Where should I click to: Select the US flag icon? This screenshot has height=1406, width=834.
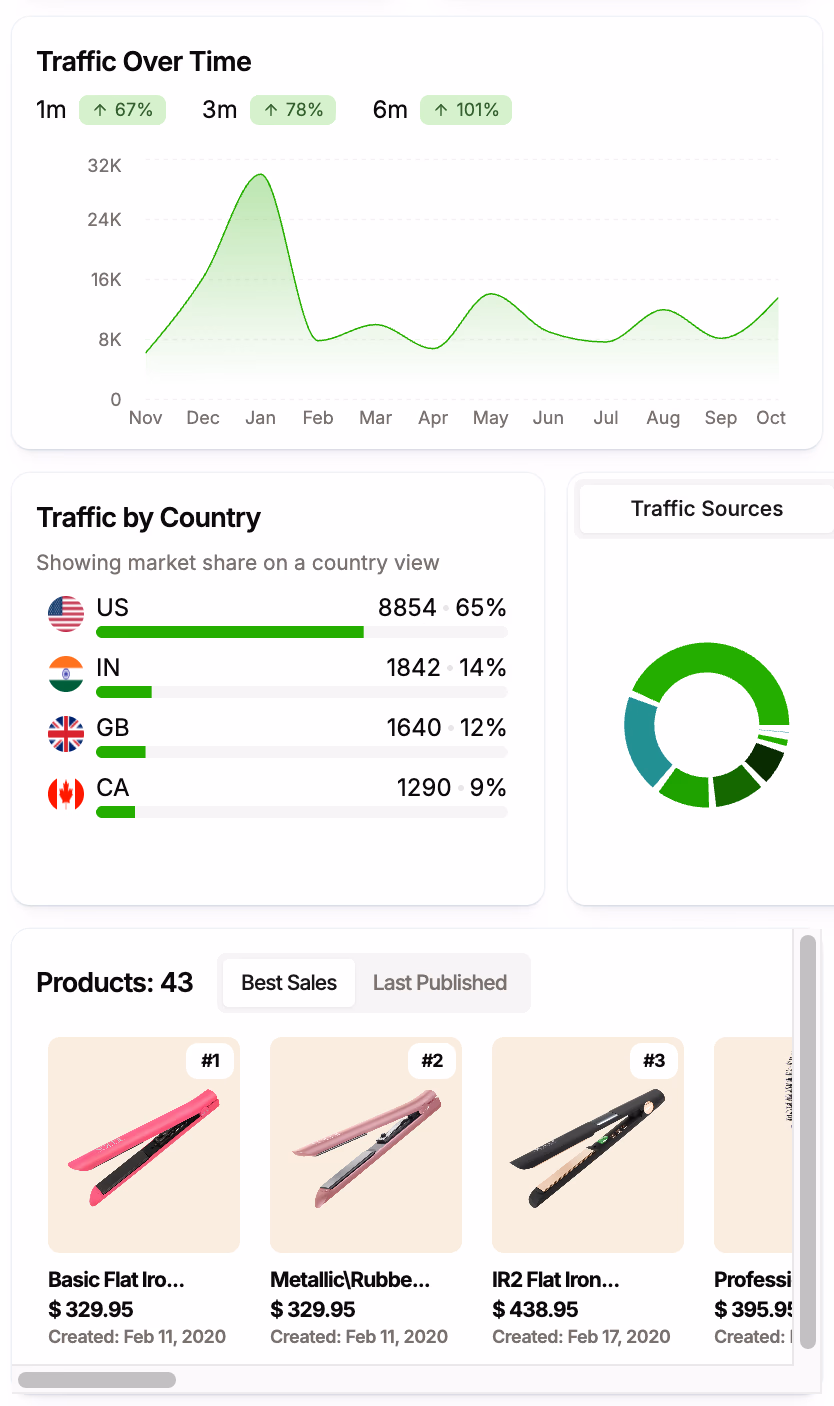coord(66,614)
